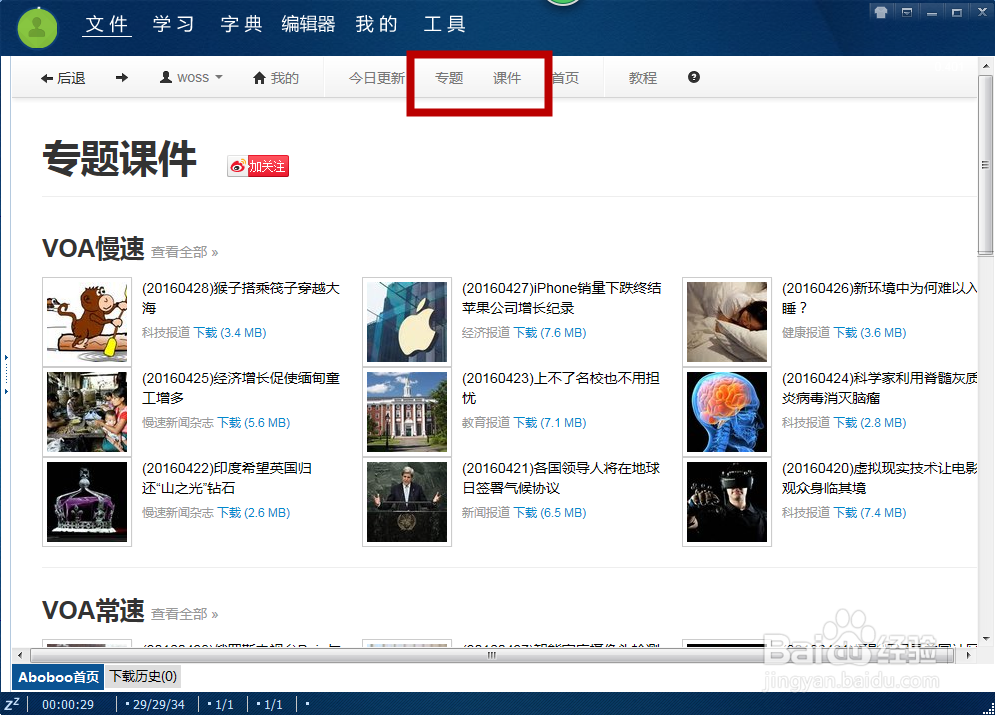Open the 今日更新 tab

377,78
